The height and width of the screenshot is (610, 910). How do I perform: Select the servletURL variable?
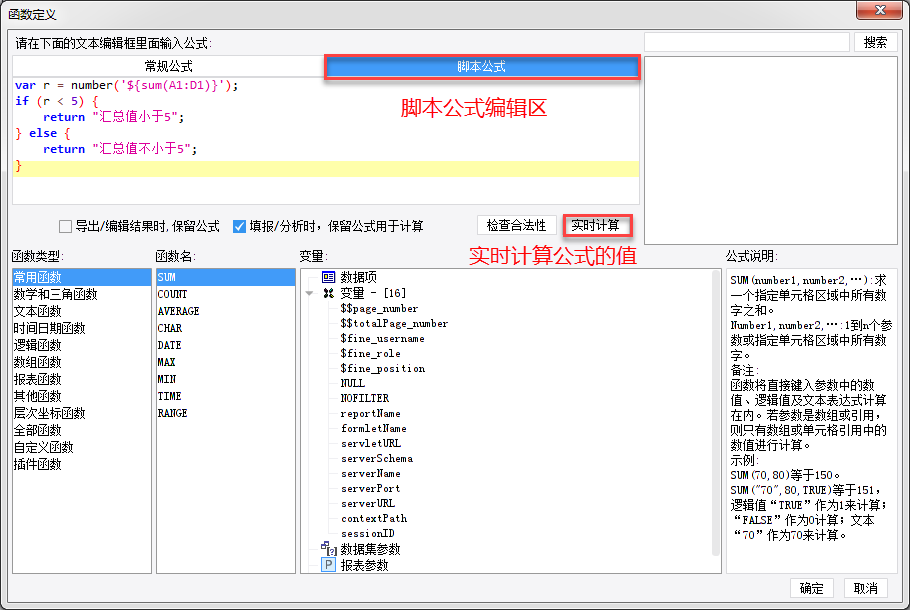[x=371, y=443]
